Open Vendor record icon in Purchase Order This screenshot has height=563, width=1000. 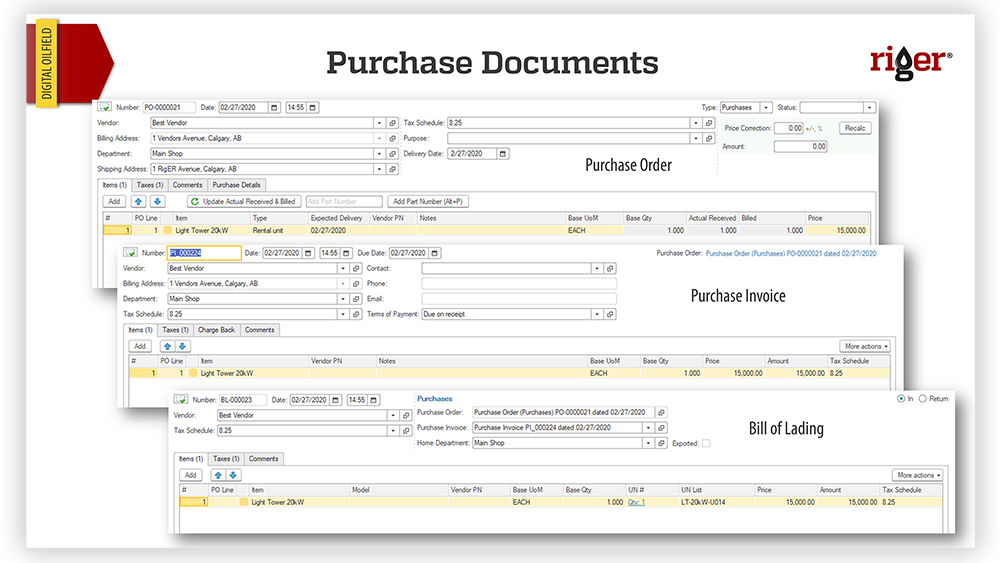(391, 123)
